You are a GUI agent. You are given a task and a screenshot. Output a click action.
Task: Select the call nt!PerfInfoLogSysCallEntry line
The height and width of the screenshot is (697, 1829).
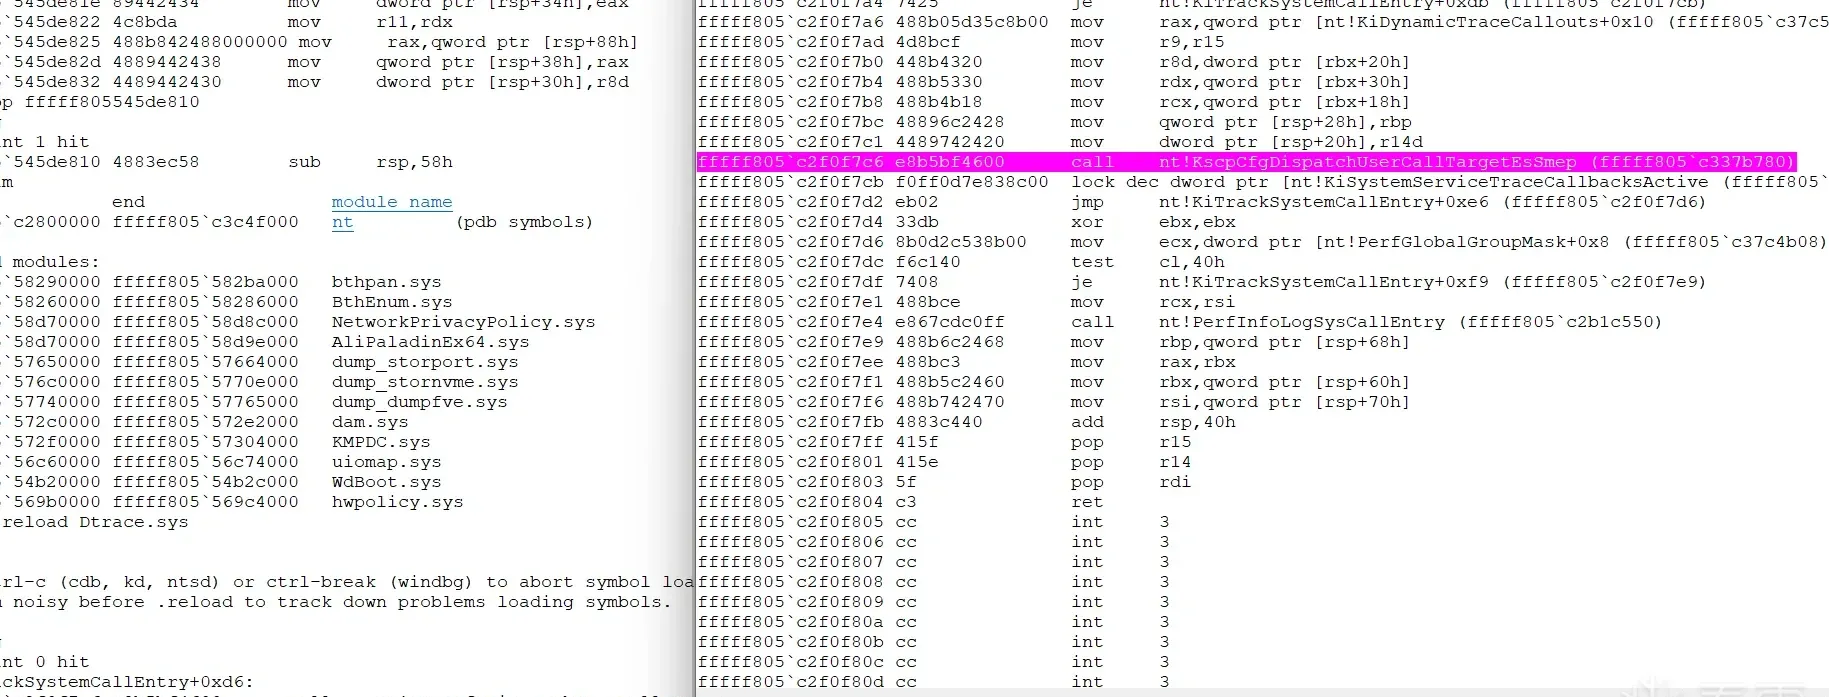[x=1180, y=322]
